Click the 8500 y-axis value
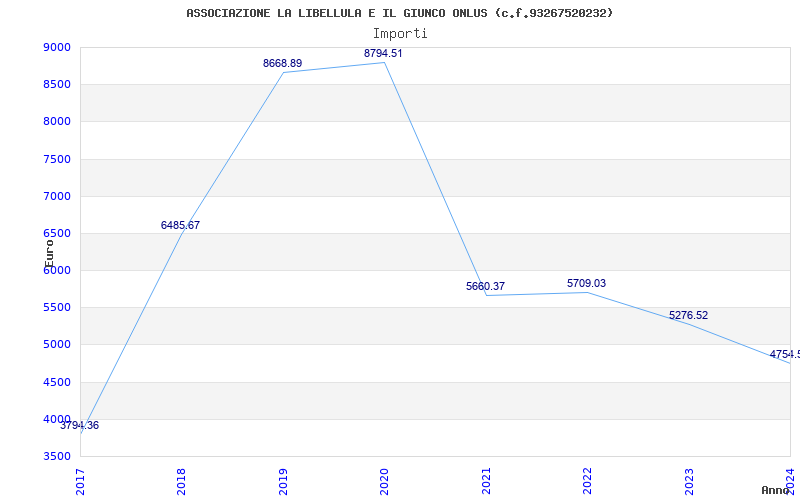The height and width of the screenshot is (500, 800). pos(57,85)
